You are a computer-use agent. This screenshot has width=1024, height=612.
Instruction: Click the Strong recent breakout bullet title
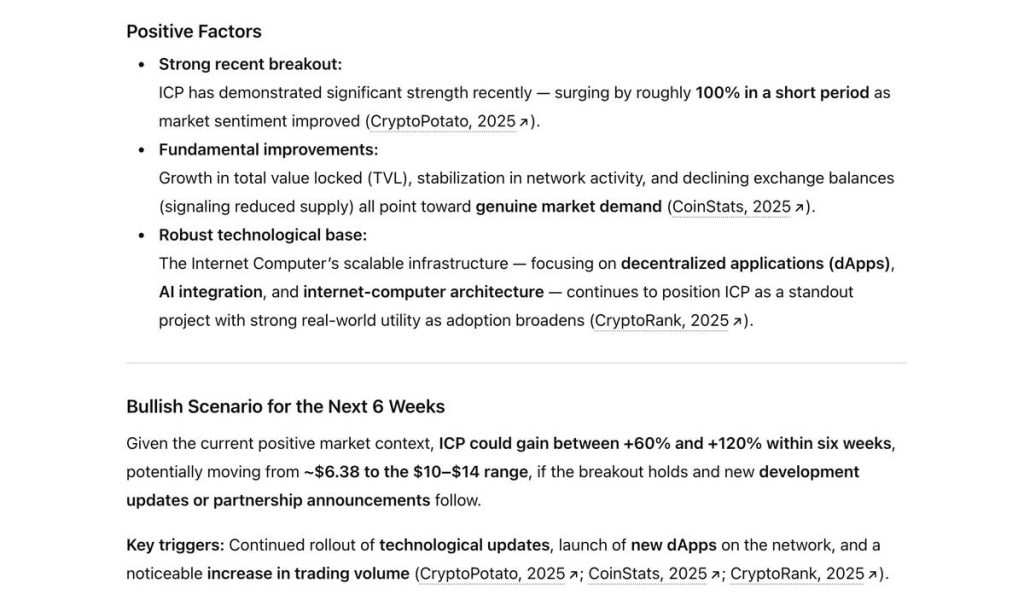tap(250, 64)
